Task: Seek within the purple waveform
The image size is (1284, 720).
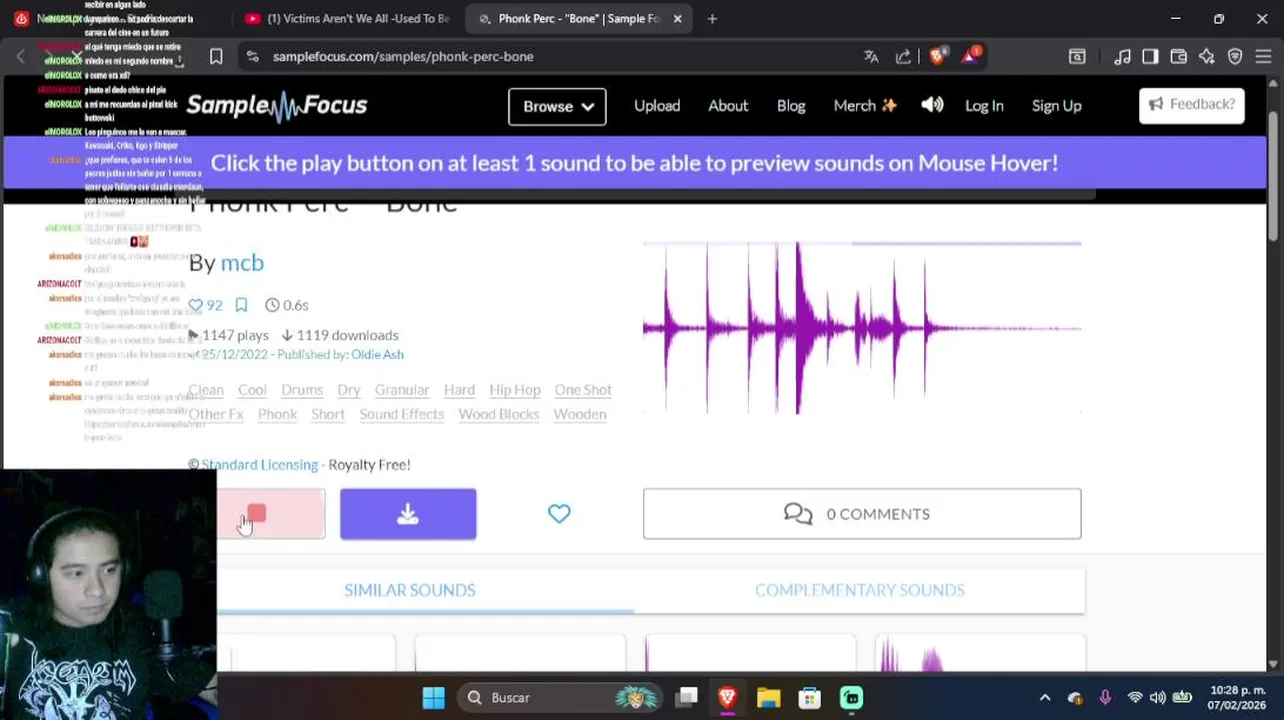Action: [x=862, y=328]
